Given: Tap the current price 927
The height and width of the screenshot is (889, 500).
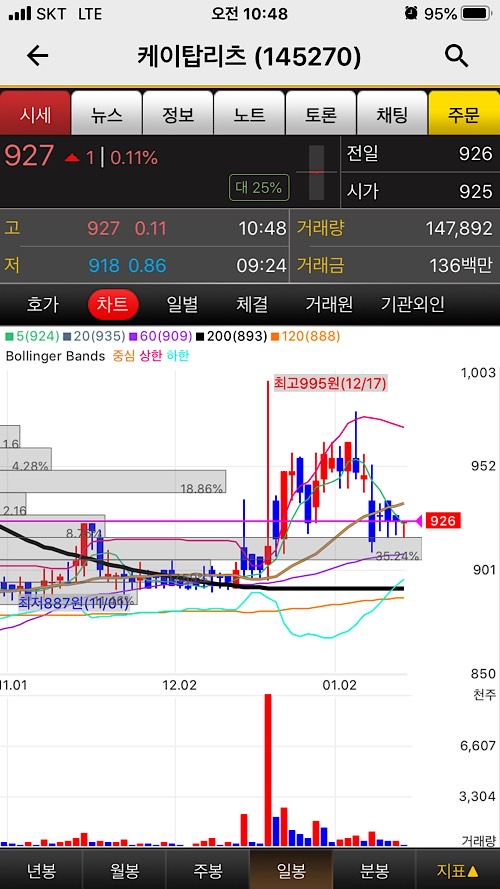Looking at the screenshot, I should pyautogui.click(x=29, y=156).
